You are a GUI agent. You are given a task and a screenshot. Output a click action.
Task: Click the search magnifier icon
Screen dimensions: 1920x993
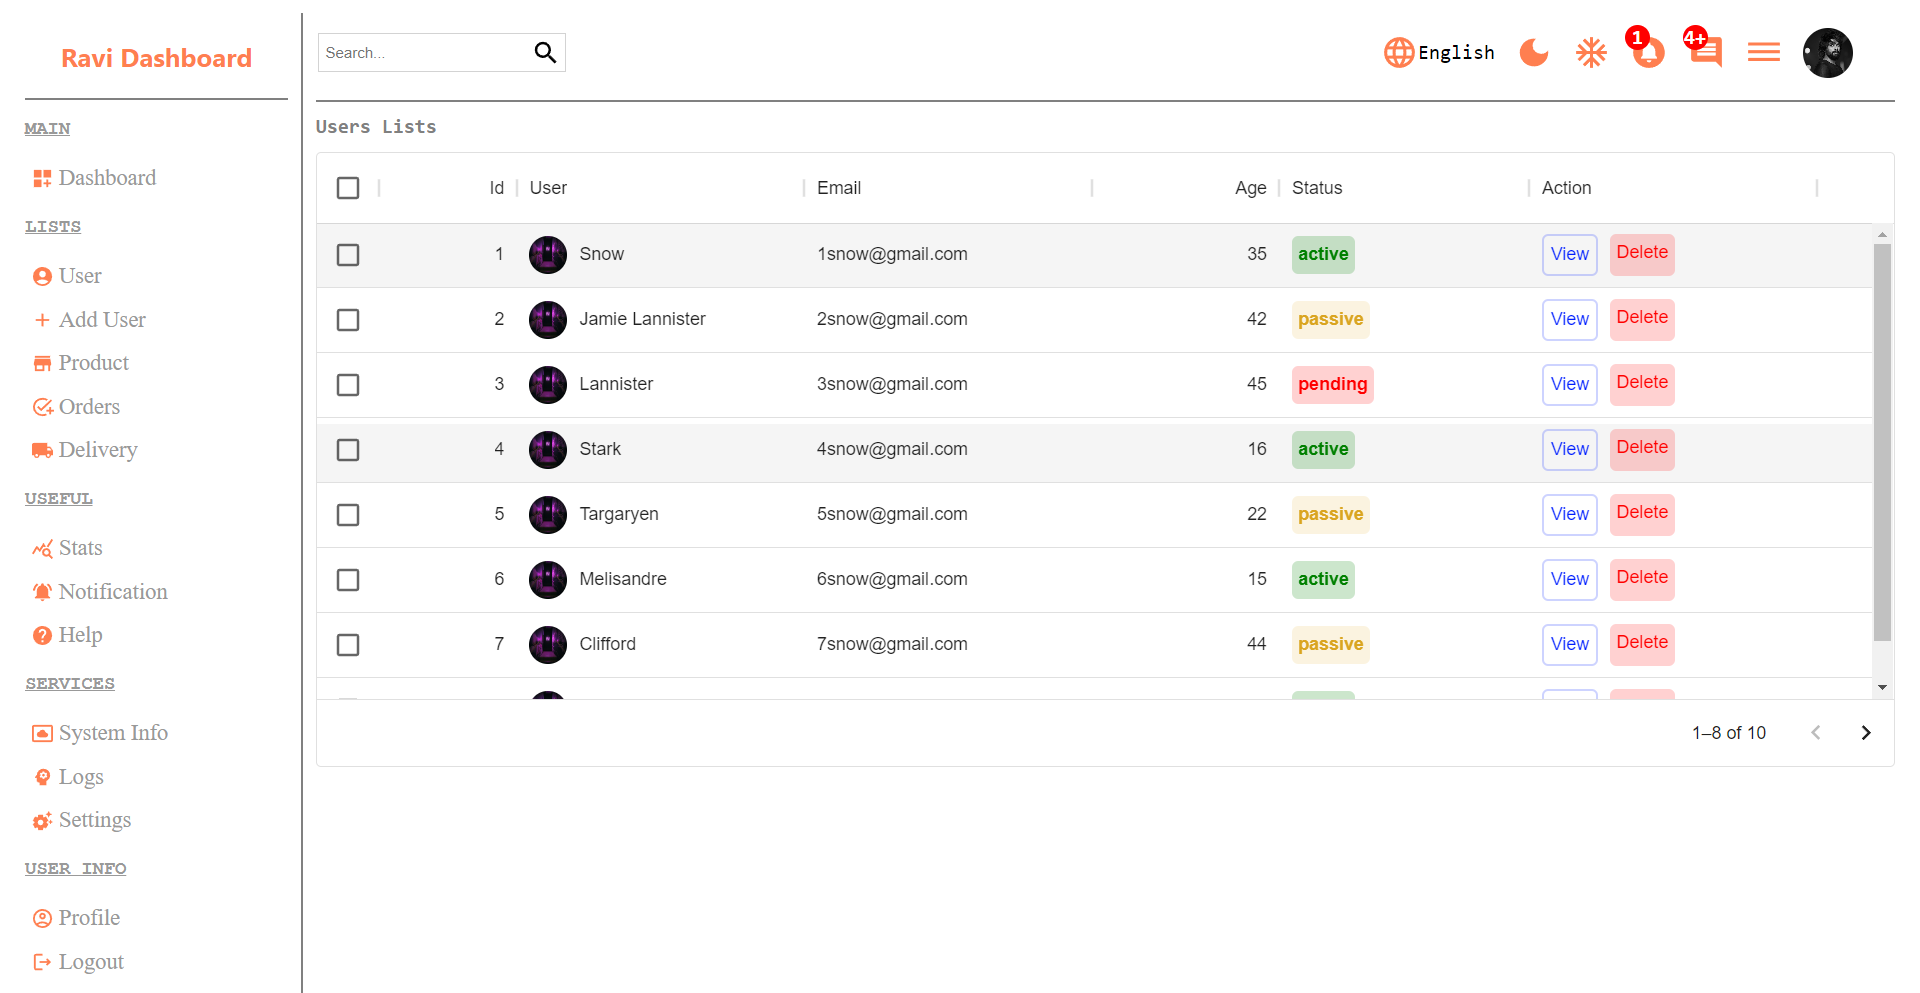[545, 51]
